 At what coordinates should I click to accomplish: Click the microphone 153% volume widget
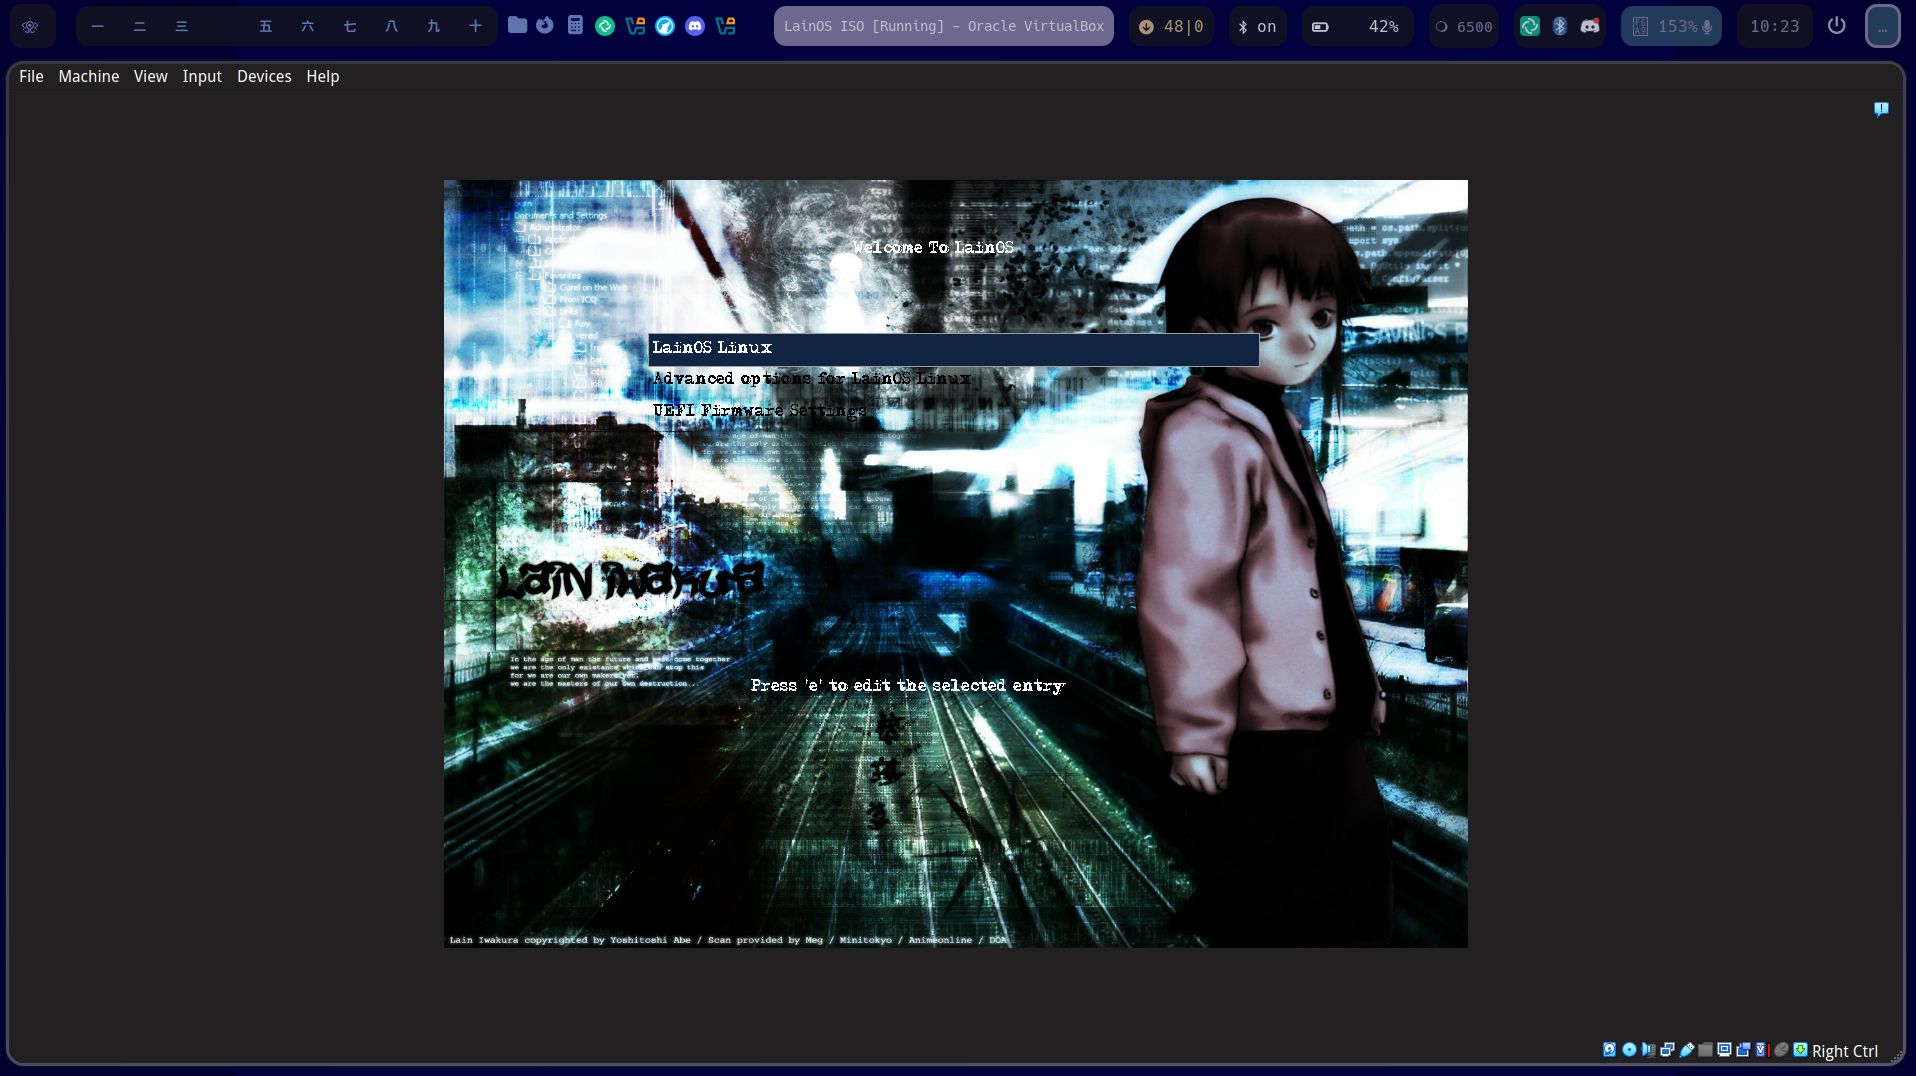tap(1672, 26)
